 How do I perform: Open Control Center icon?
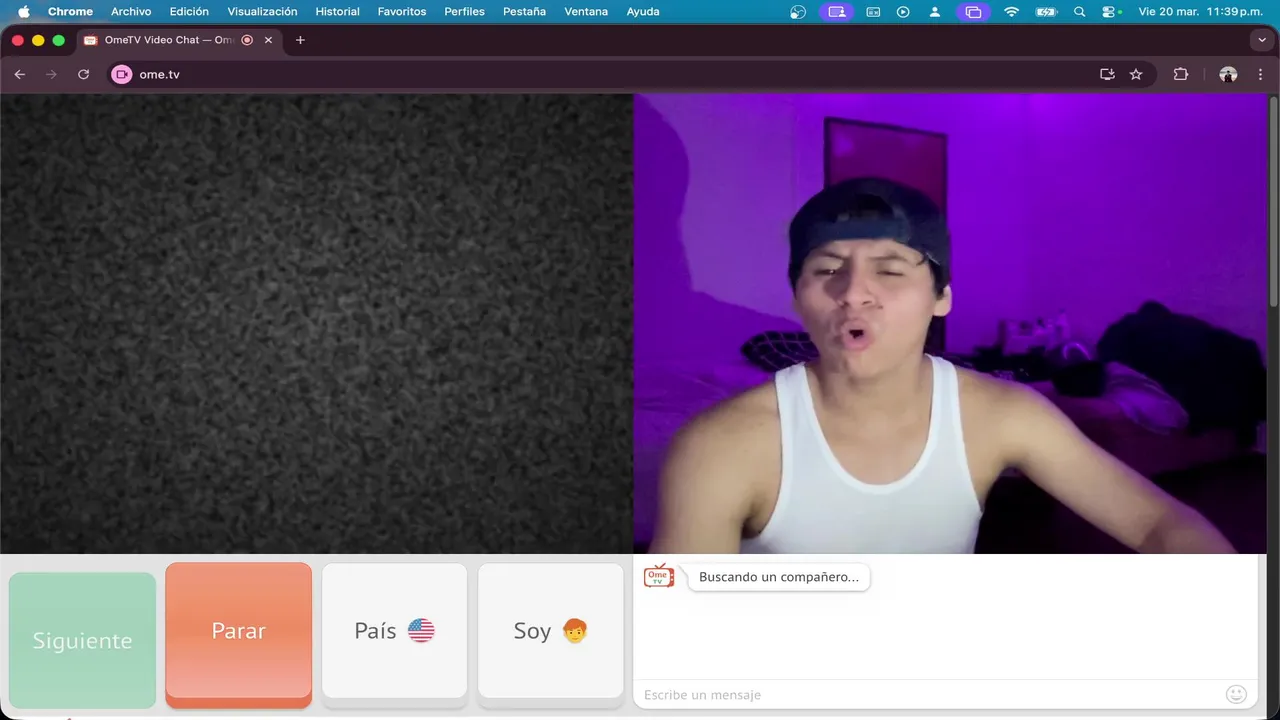click(x=1110, y=12)
